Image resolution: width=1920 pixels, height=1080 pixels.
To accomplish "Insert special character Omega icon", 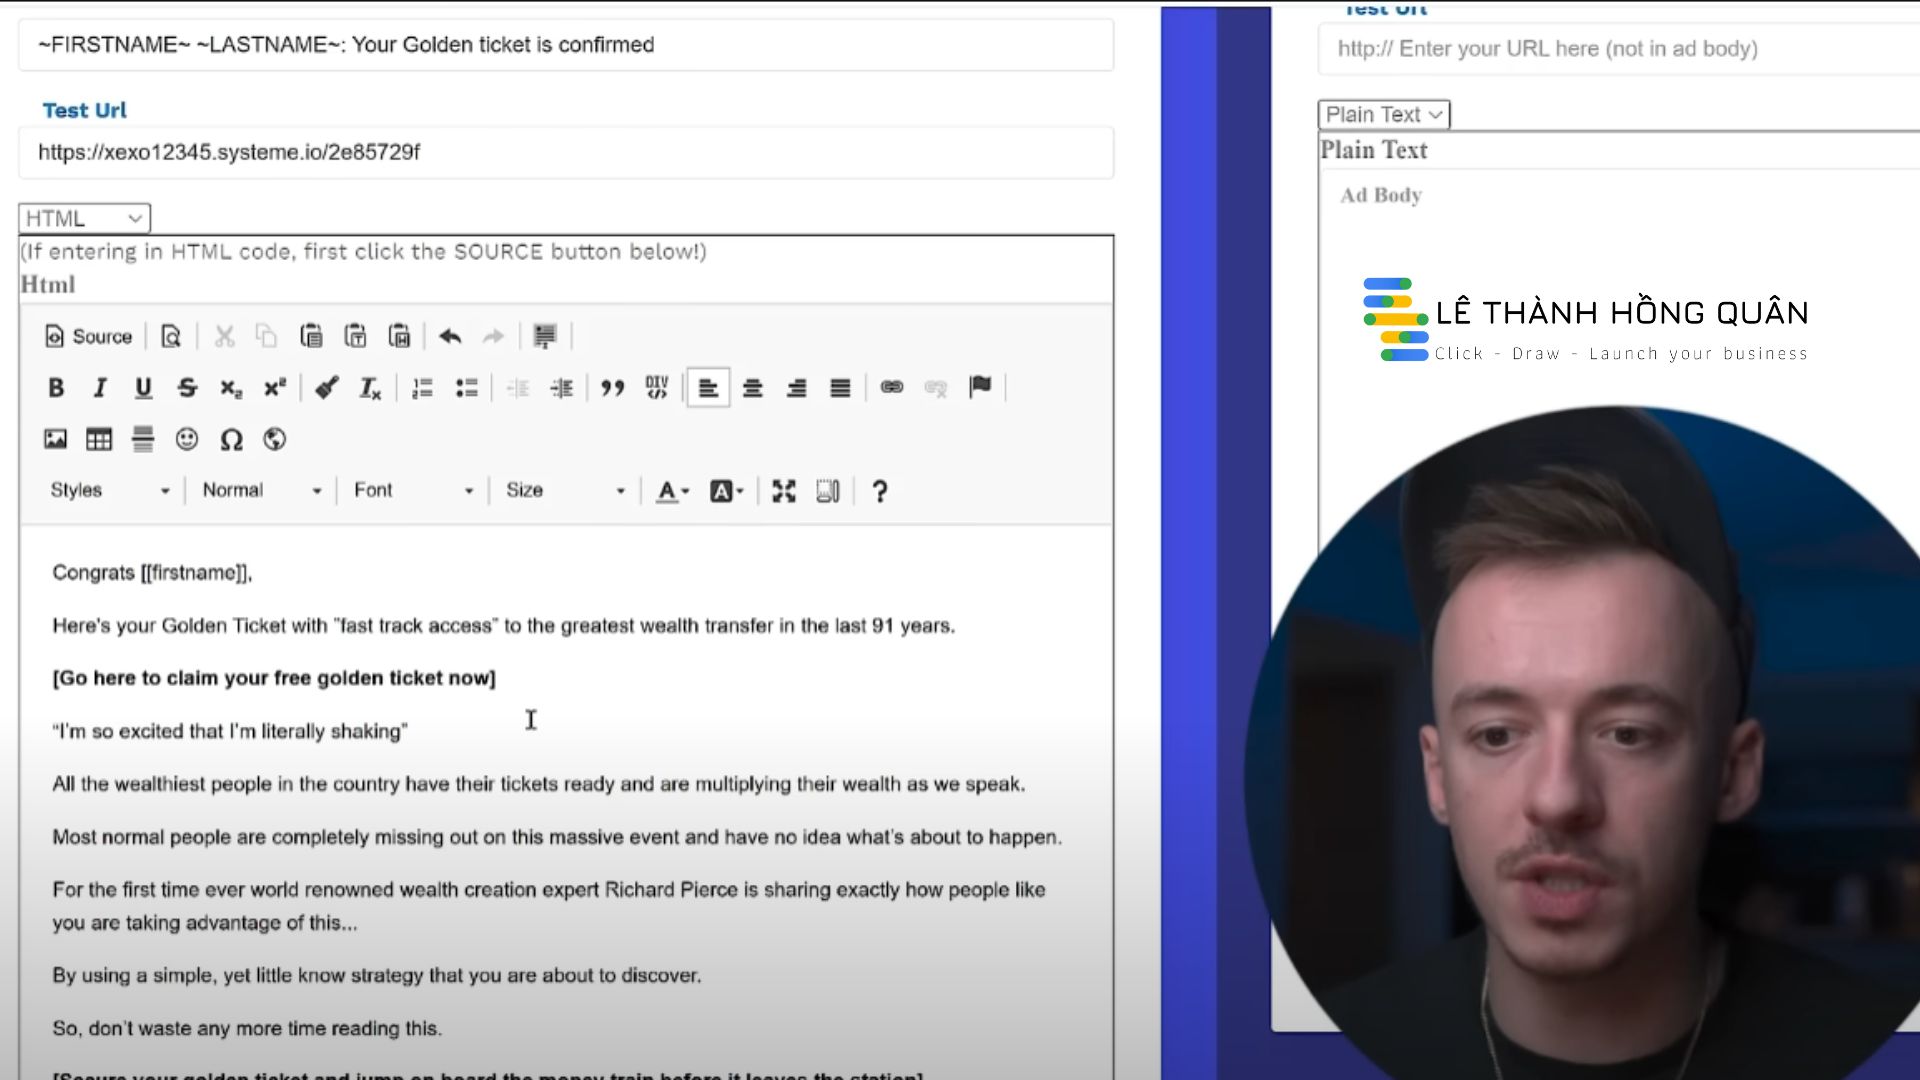I will pos(231,439).
